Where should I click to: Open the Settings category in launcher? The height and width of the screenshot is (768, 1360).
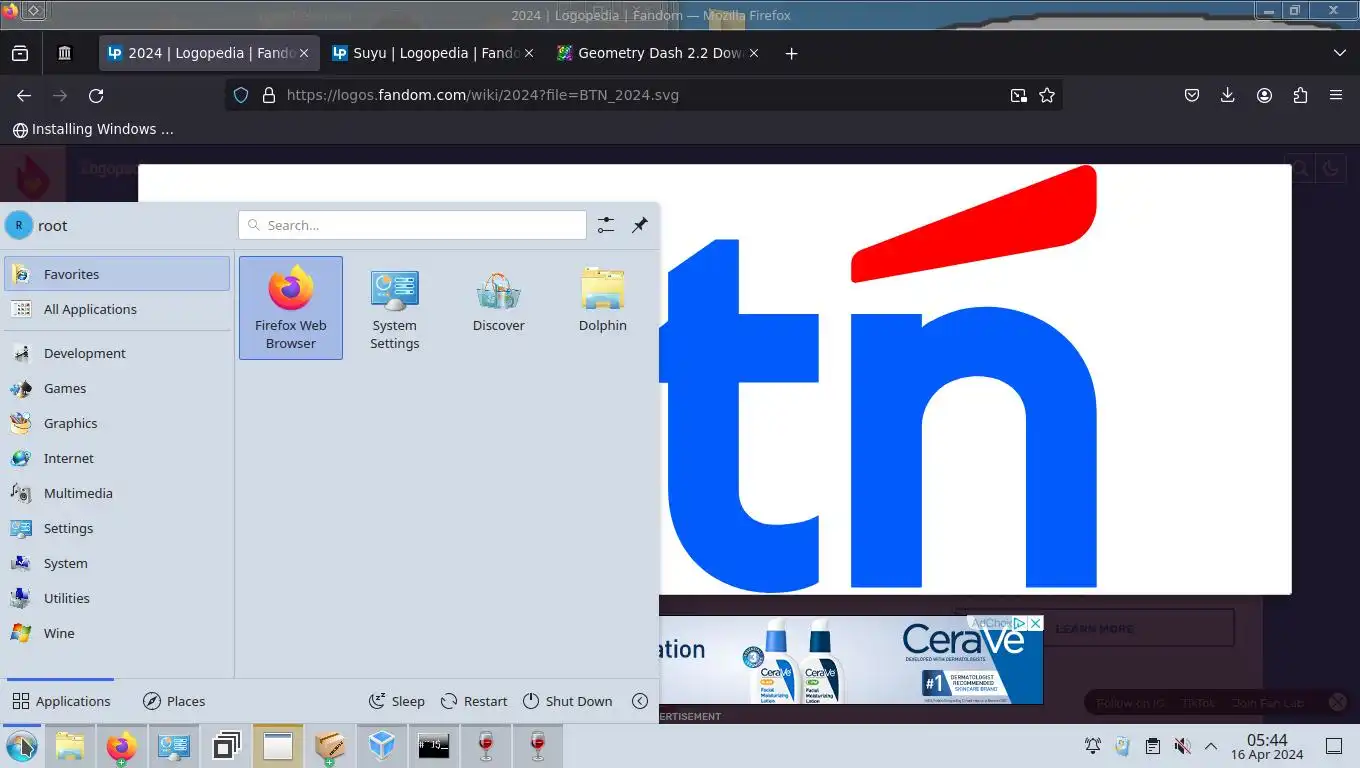(x=117, y=528)
